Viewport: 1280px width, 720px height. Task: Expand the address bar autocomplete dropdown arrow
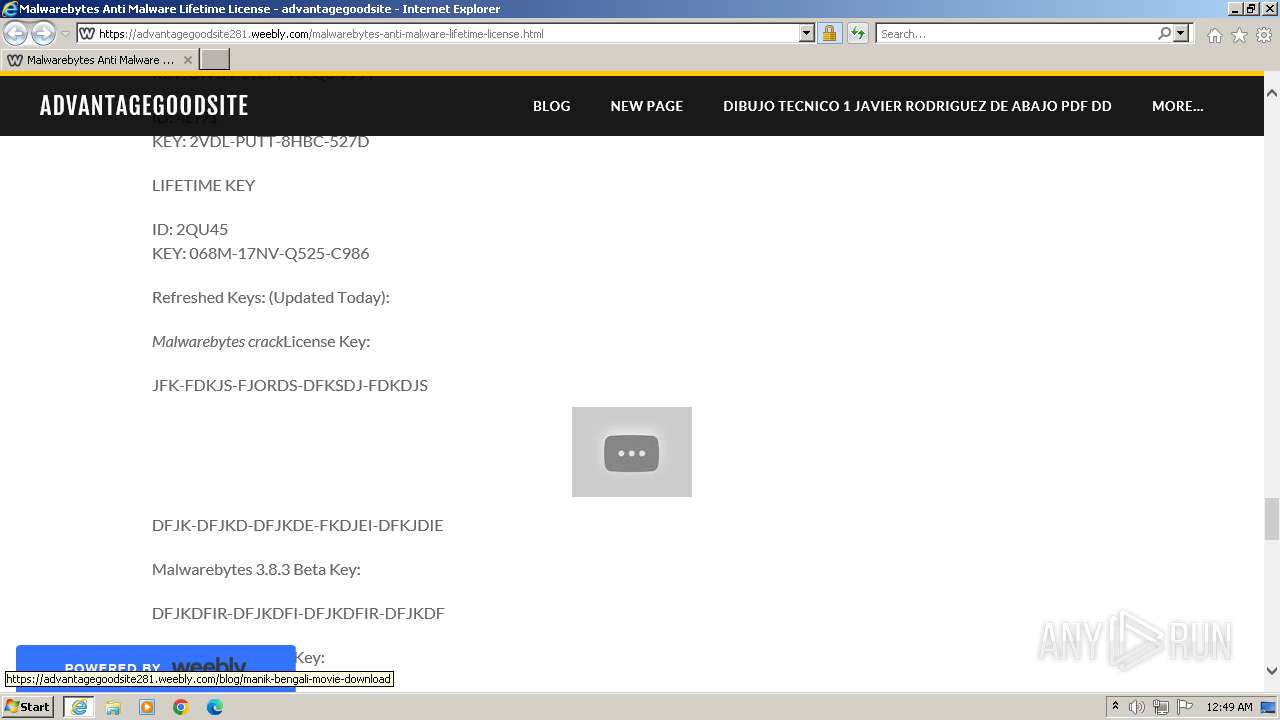807,34
